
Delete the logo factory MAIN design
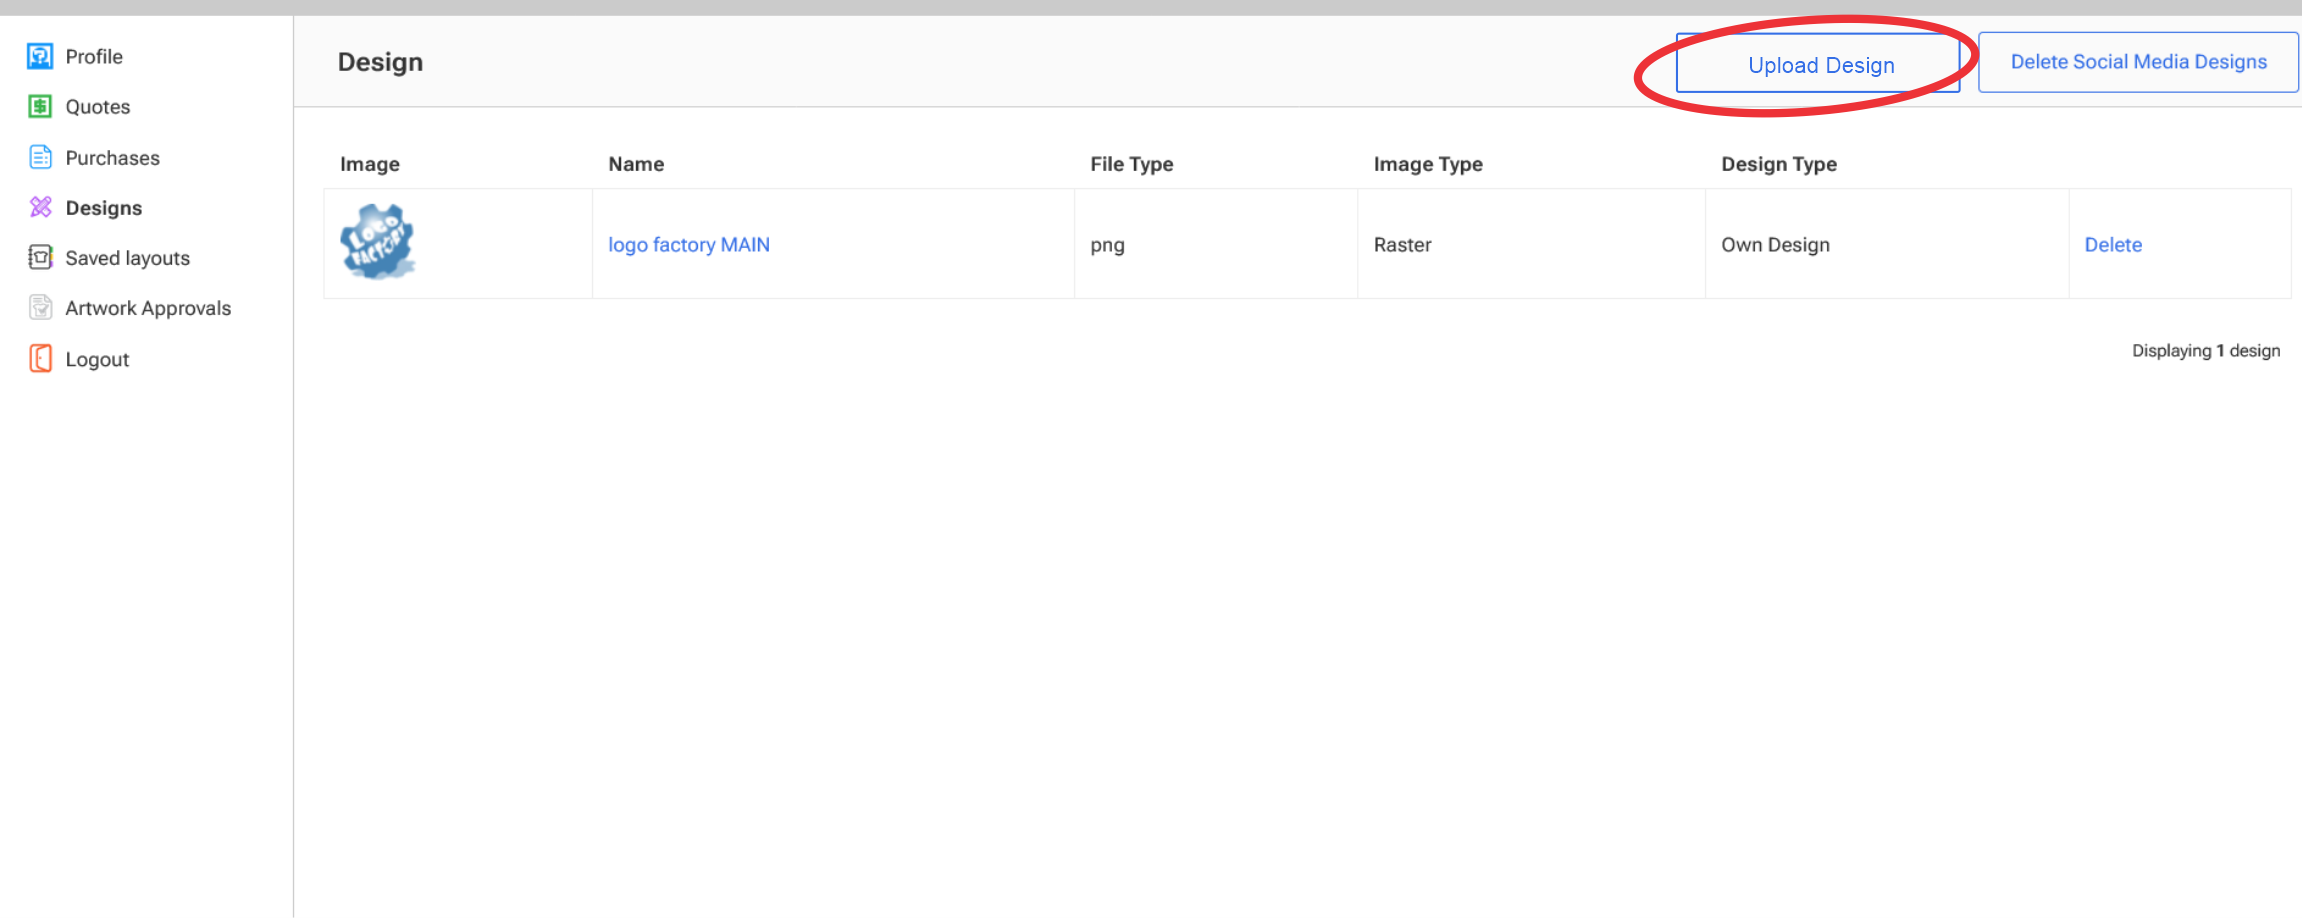[x=2113, y=245]
